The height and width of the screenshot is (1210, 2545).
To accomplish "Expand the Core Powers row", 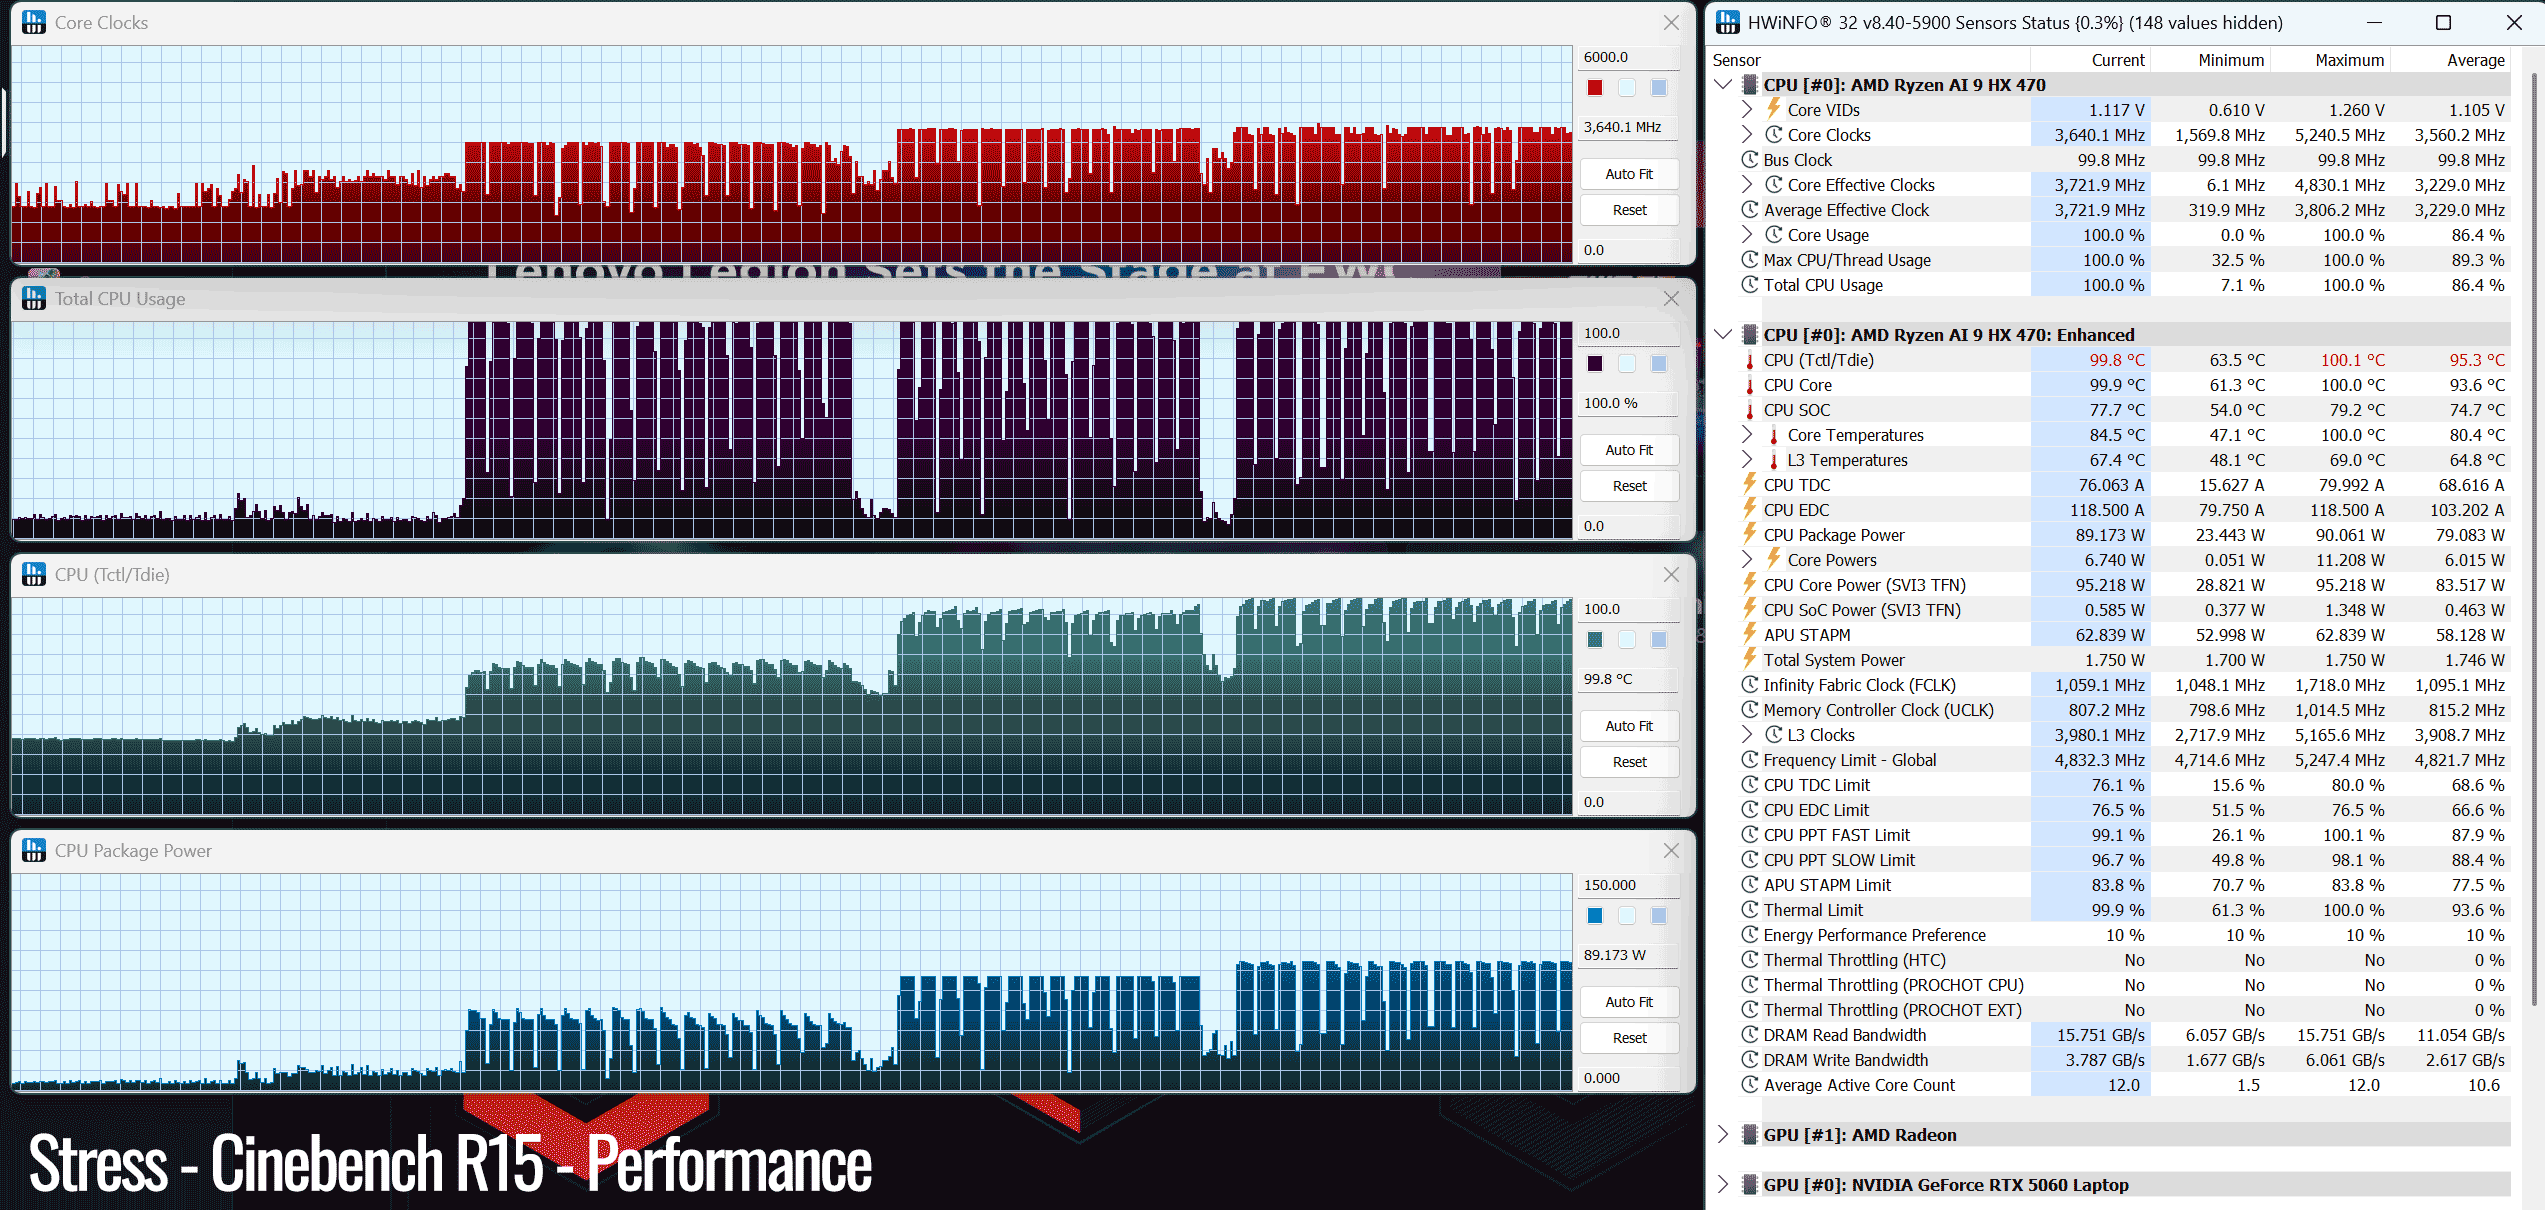I will (x=1747, y=560).
